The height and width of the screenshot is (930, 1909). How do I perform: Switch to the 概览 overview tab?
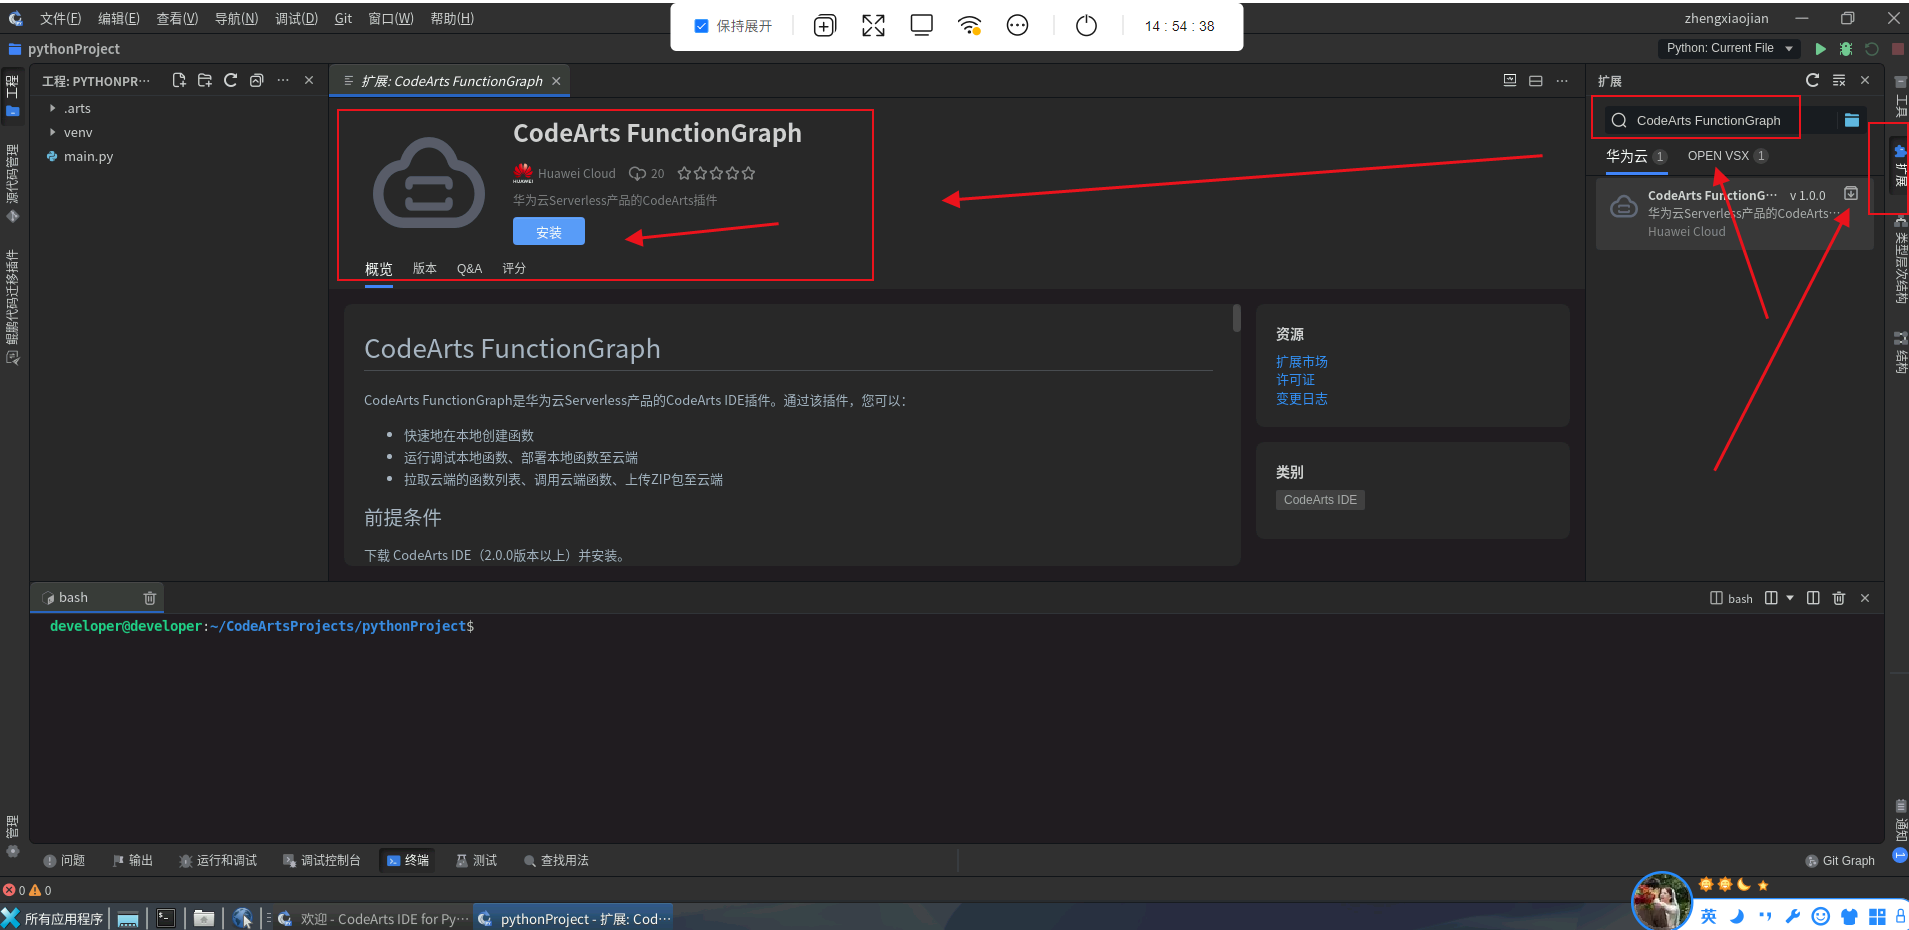point(379,269)
